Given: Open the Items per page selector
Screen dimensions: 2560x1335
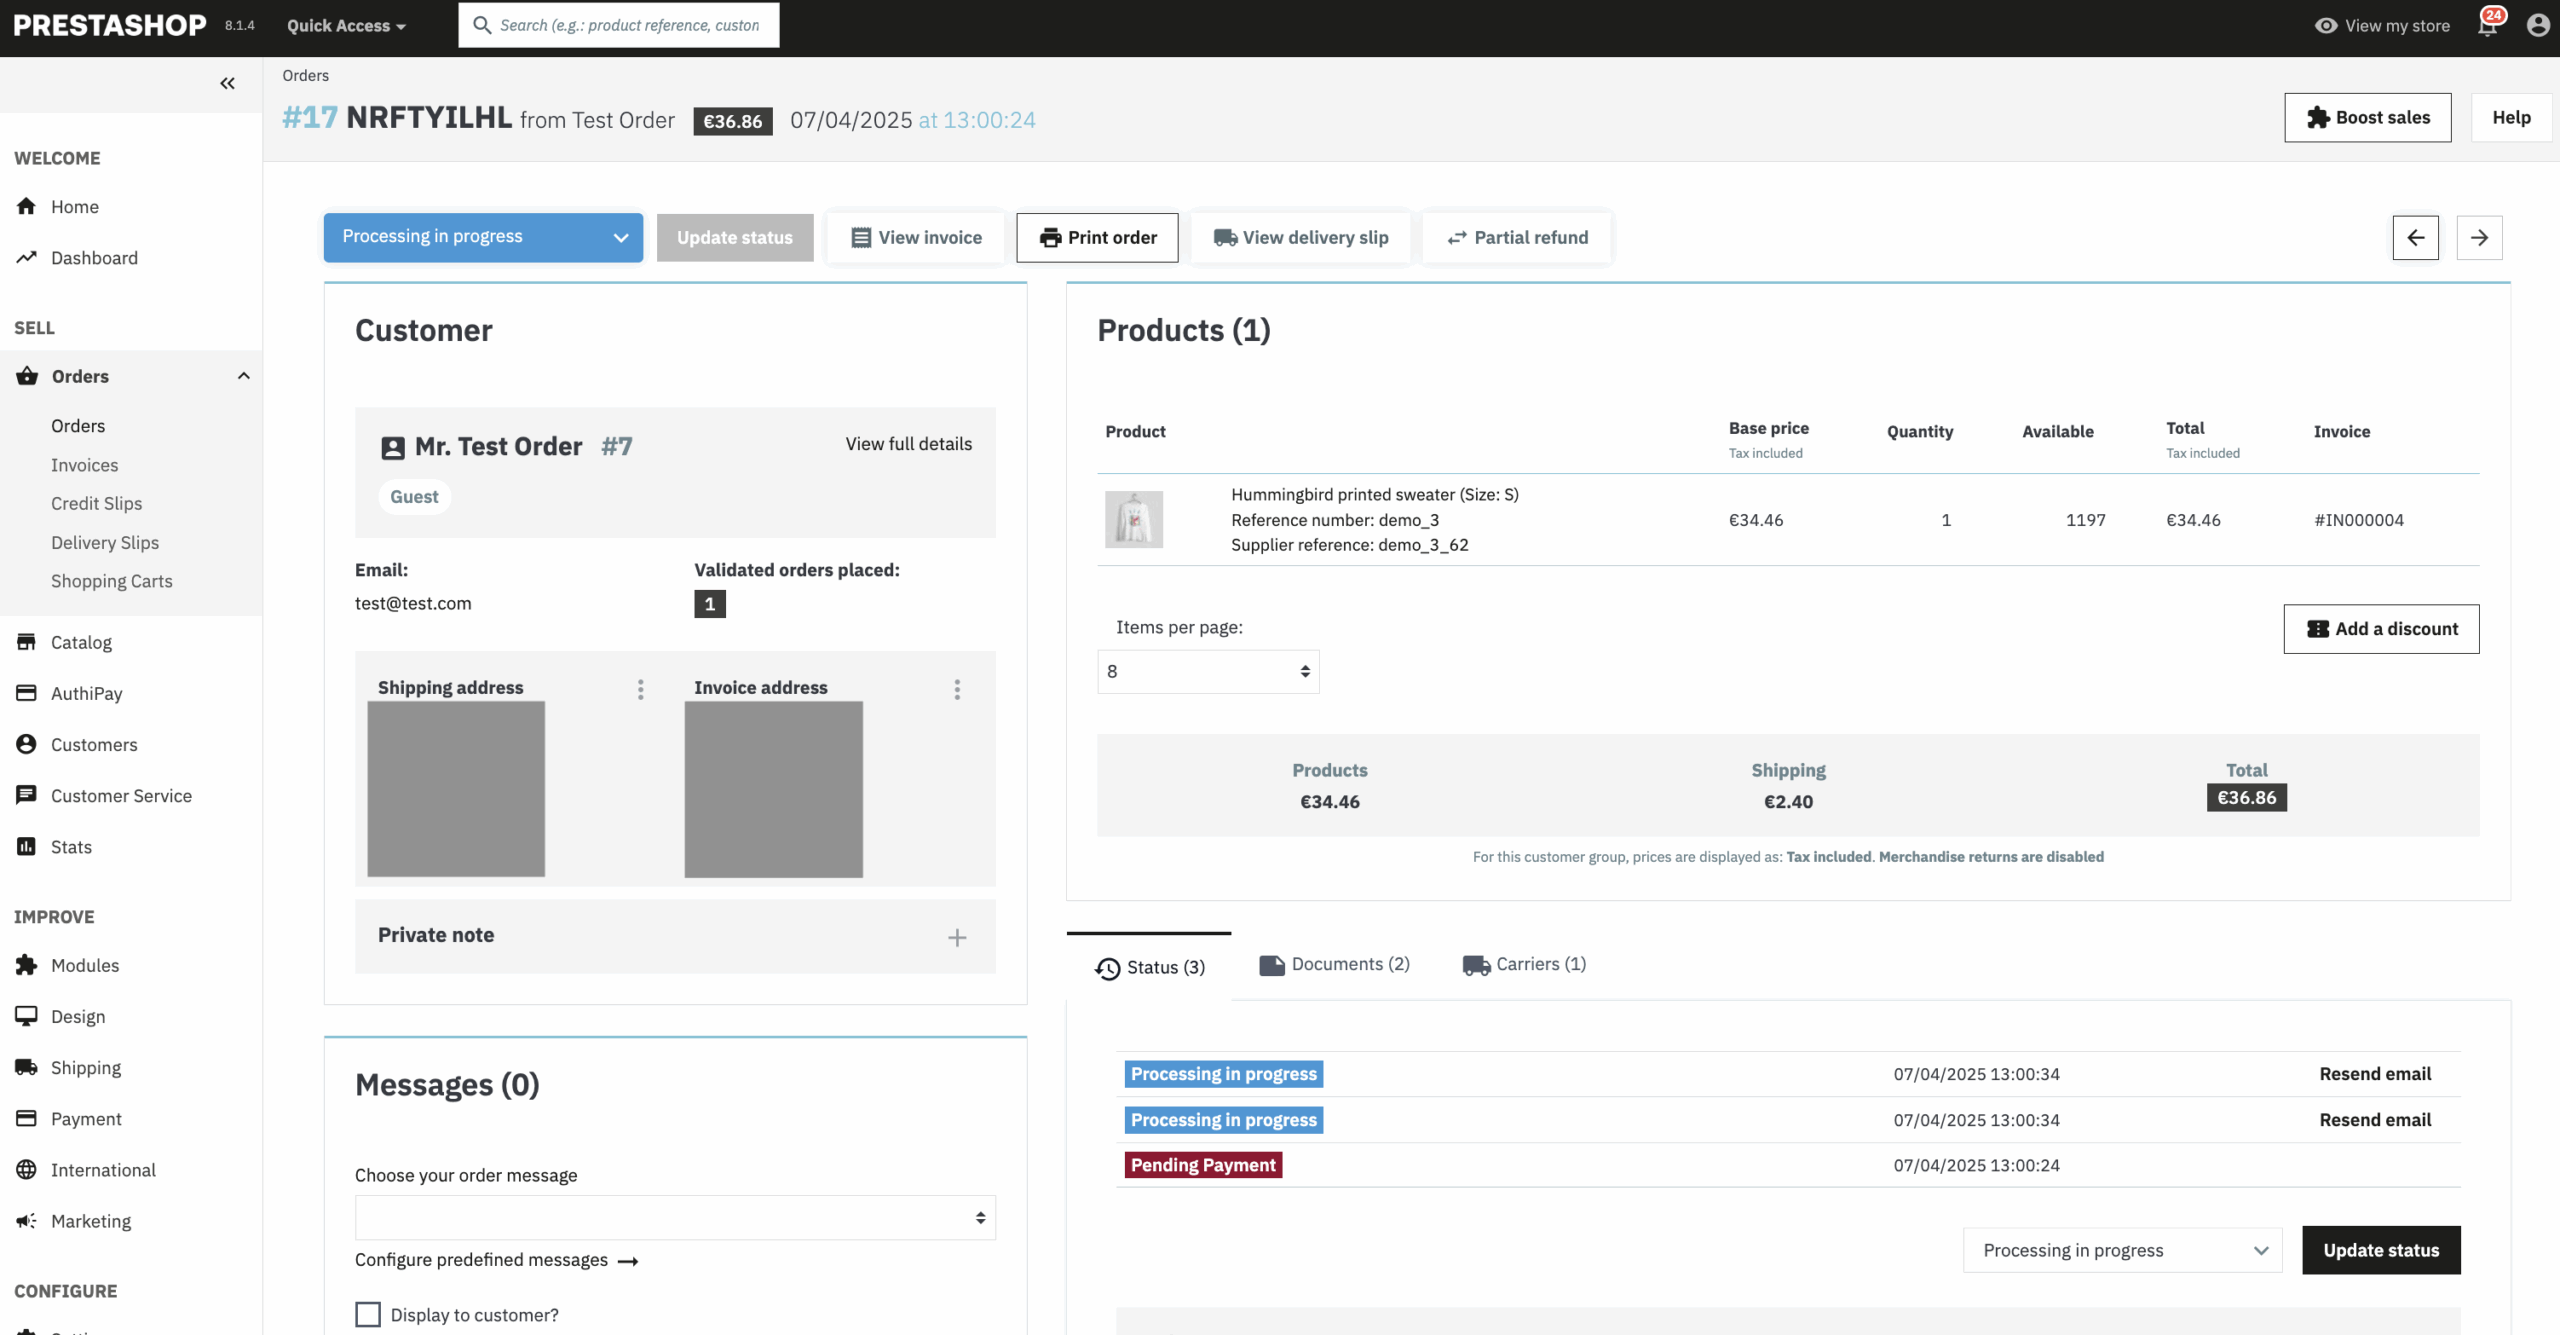Looking at the screenshot, I should (1207, 671).
